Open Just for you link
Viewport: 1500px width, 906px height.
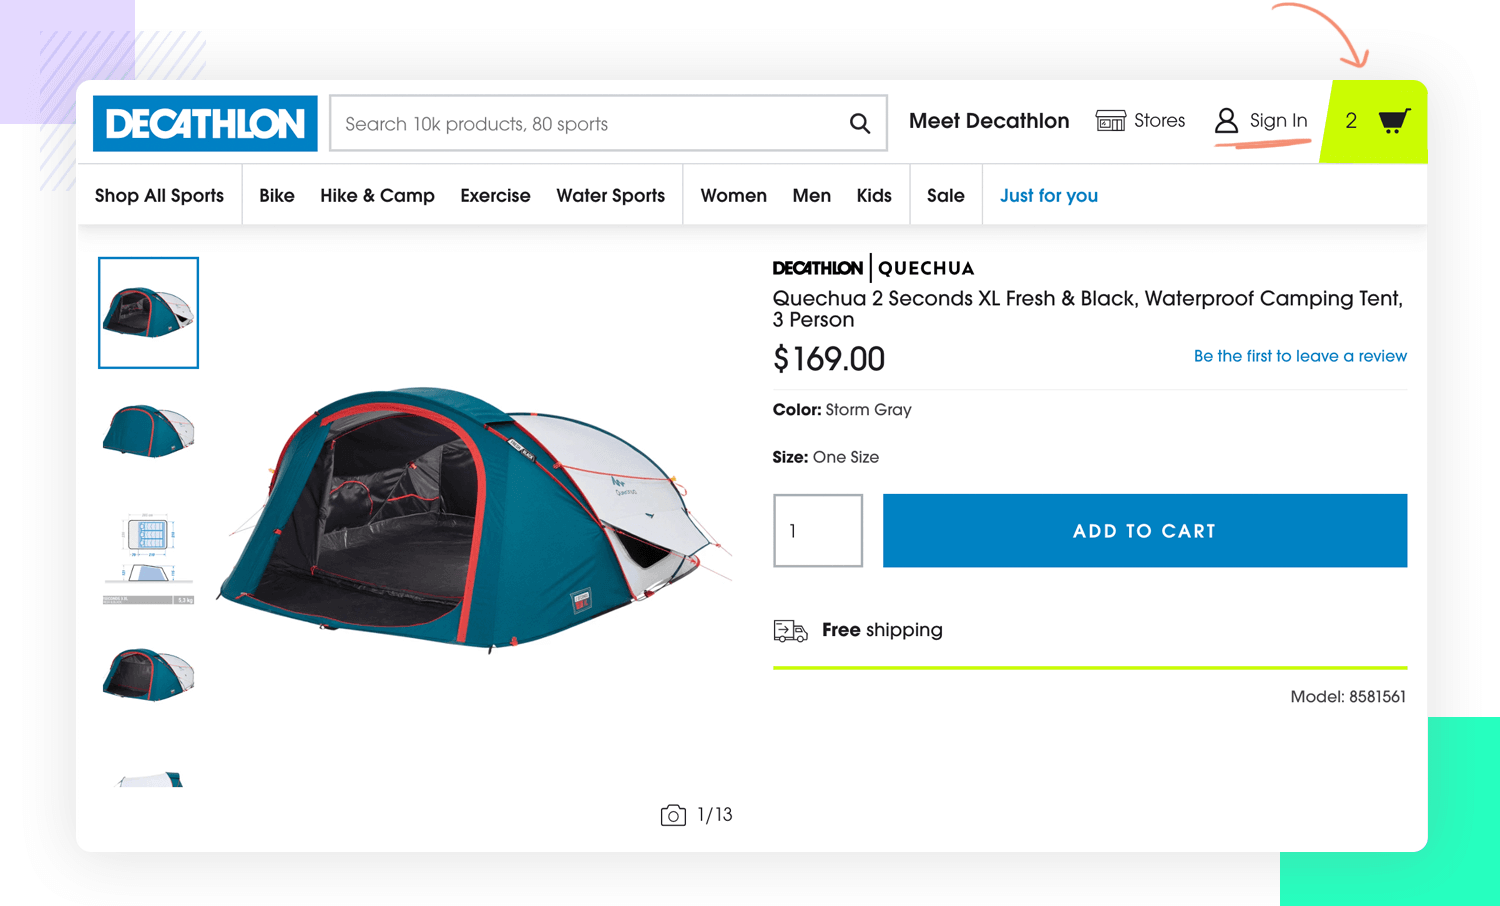click(x=1049, y=196)
